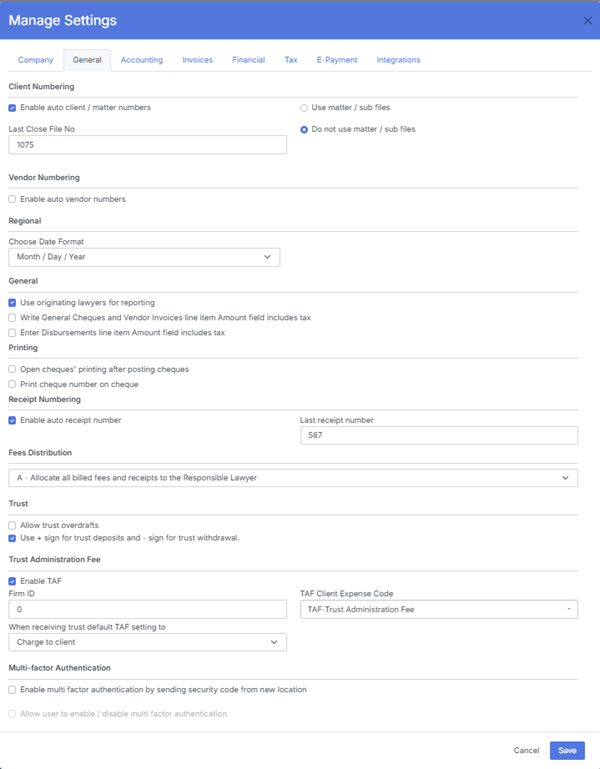Open the Company tab
Screen dimensions: 600x769
[36, 60]
